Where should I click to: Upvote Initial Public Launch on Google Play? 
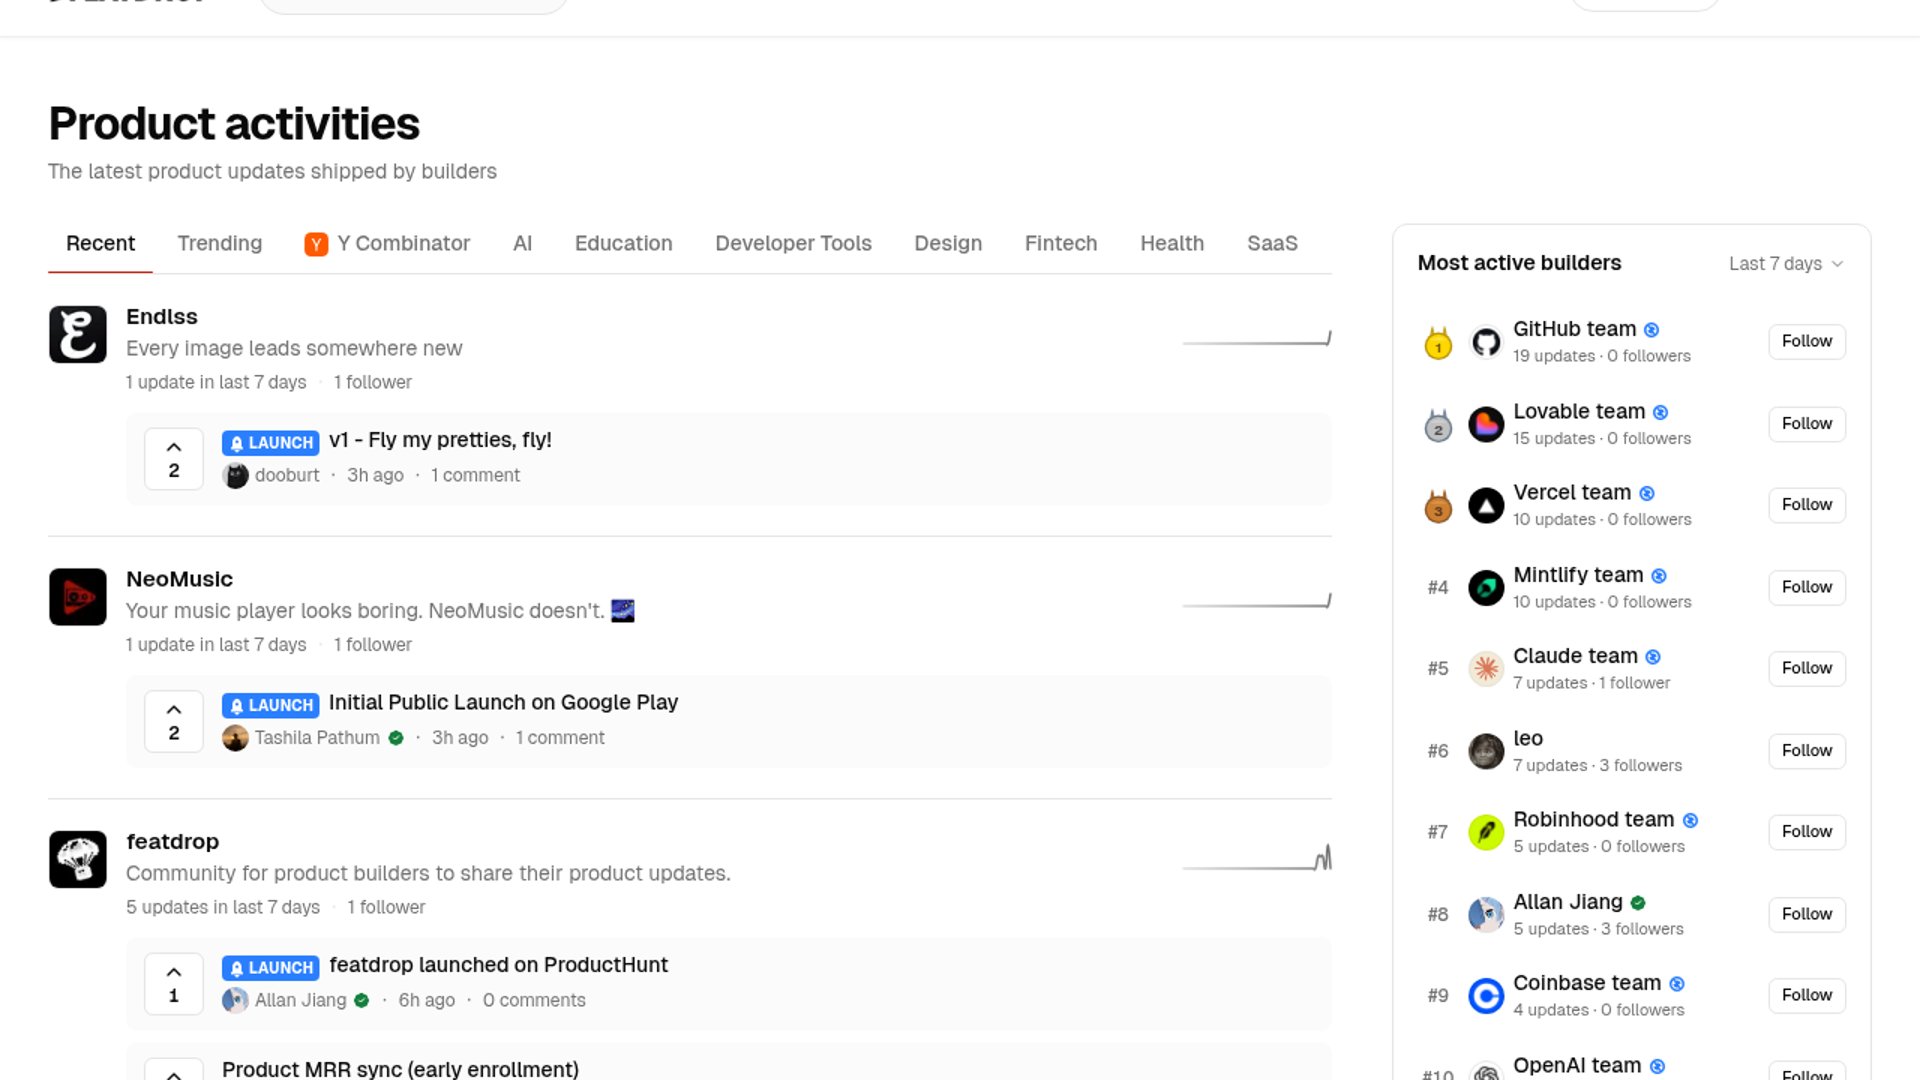[x=174, y=721]
